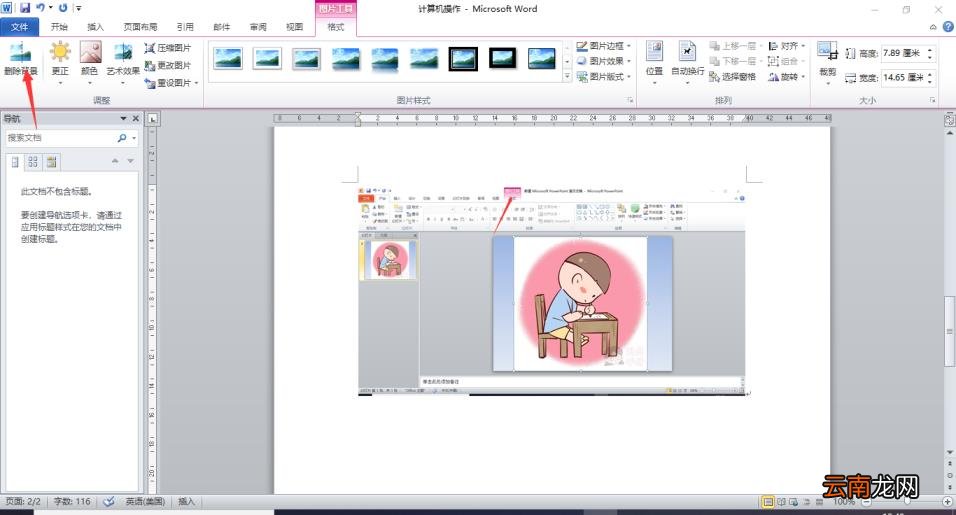Select the 格式 Format tab under 图片工具
This screenshot has height=515, width=956.
pyautogui.click(x=336, y=27)
